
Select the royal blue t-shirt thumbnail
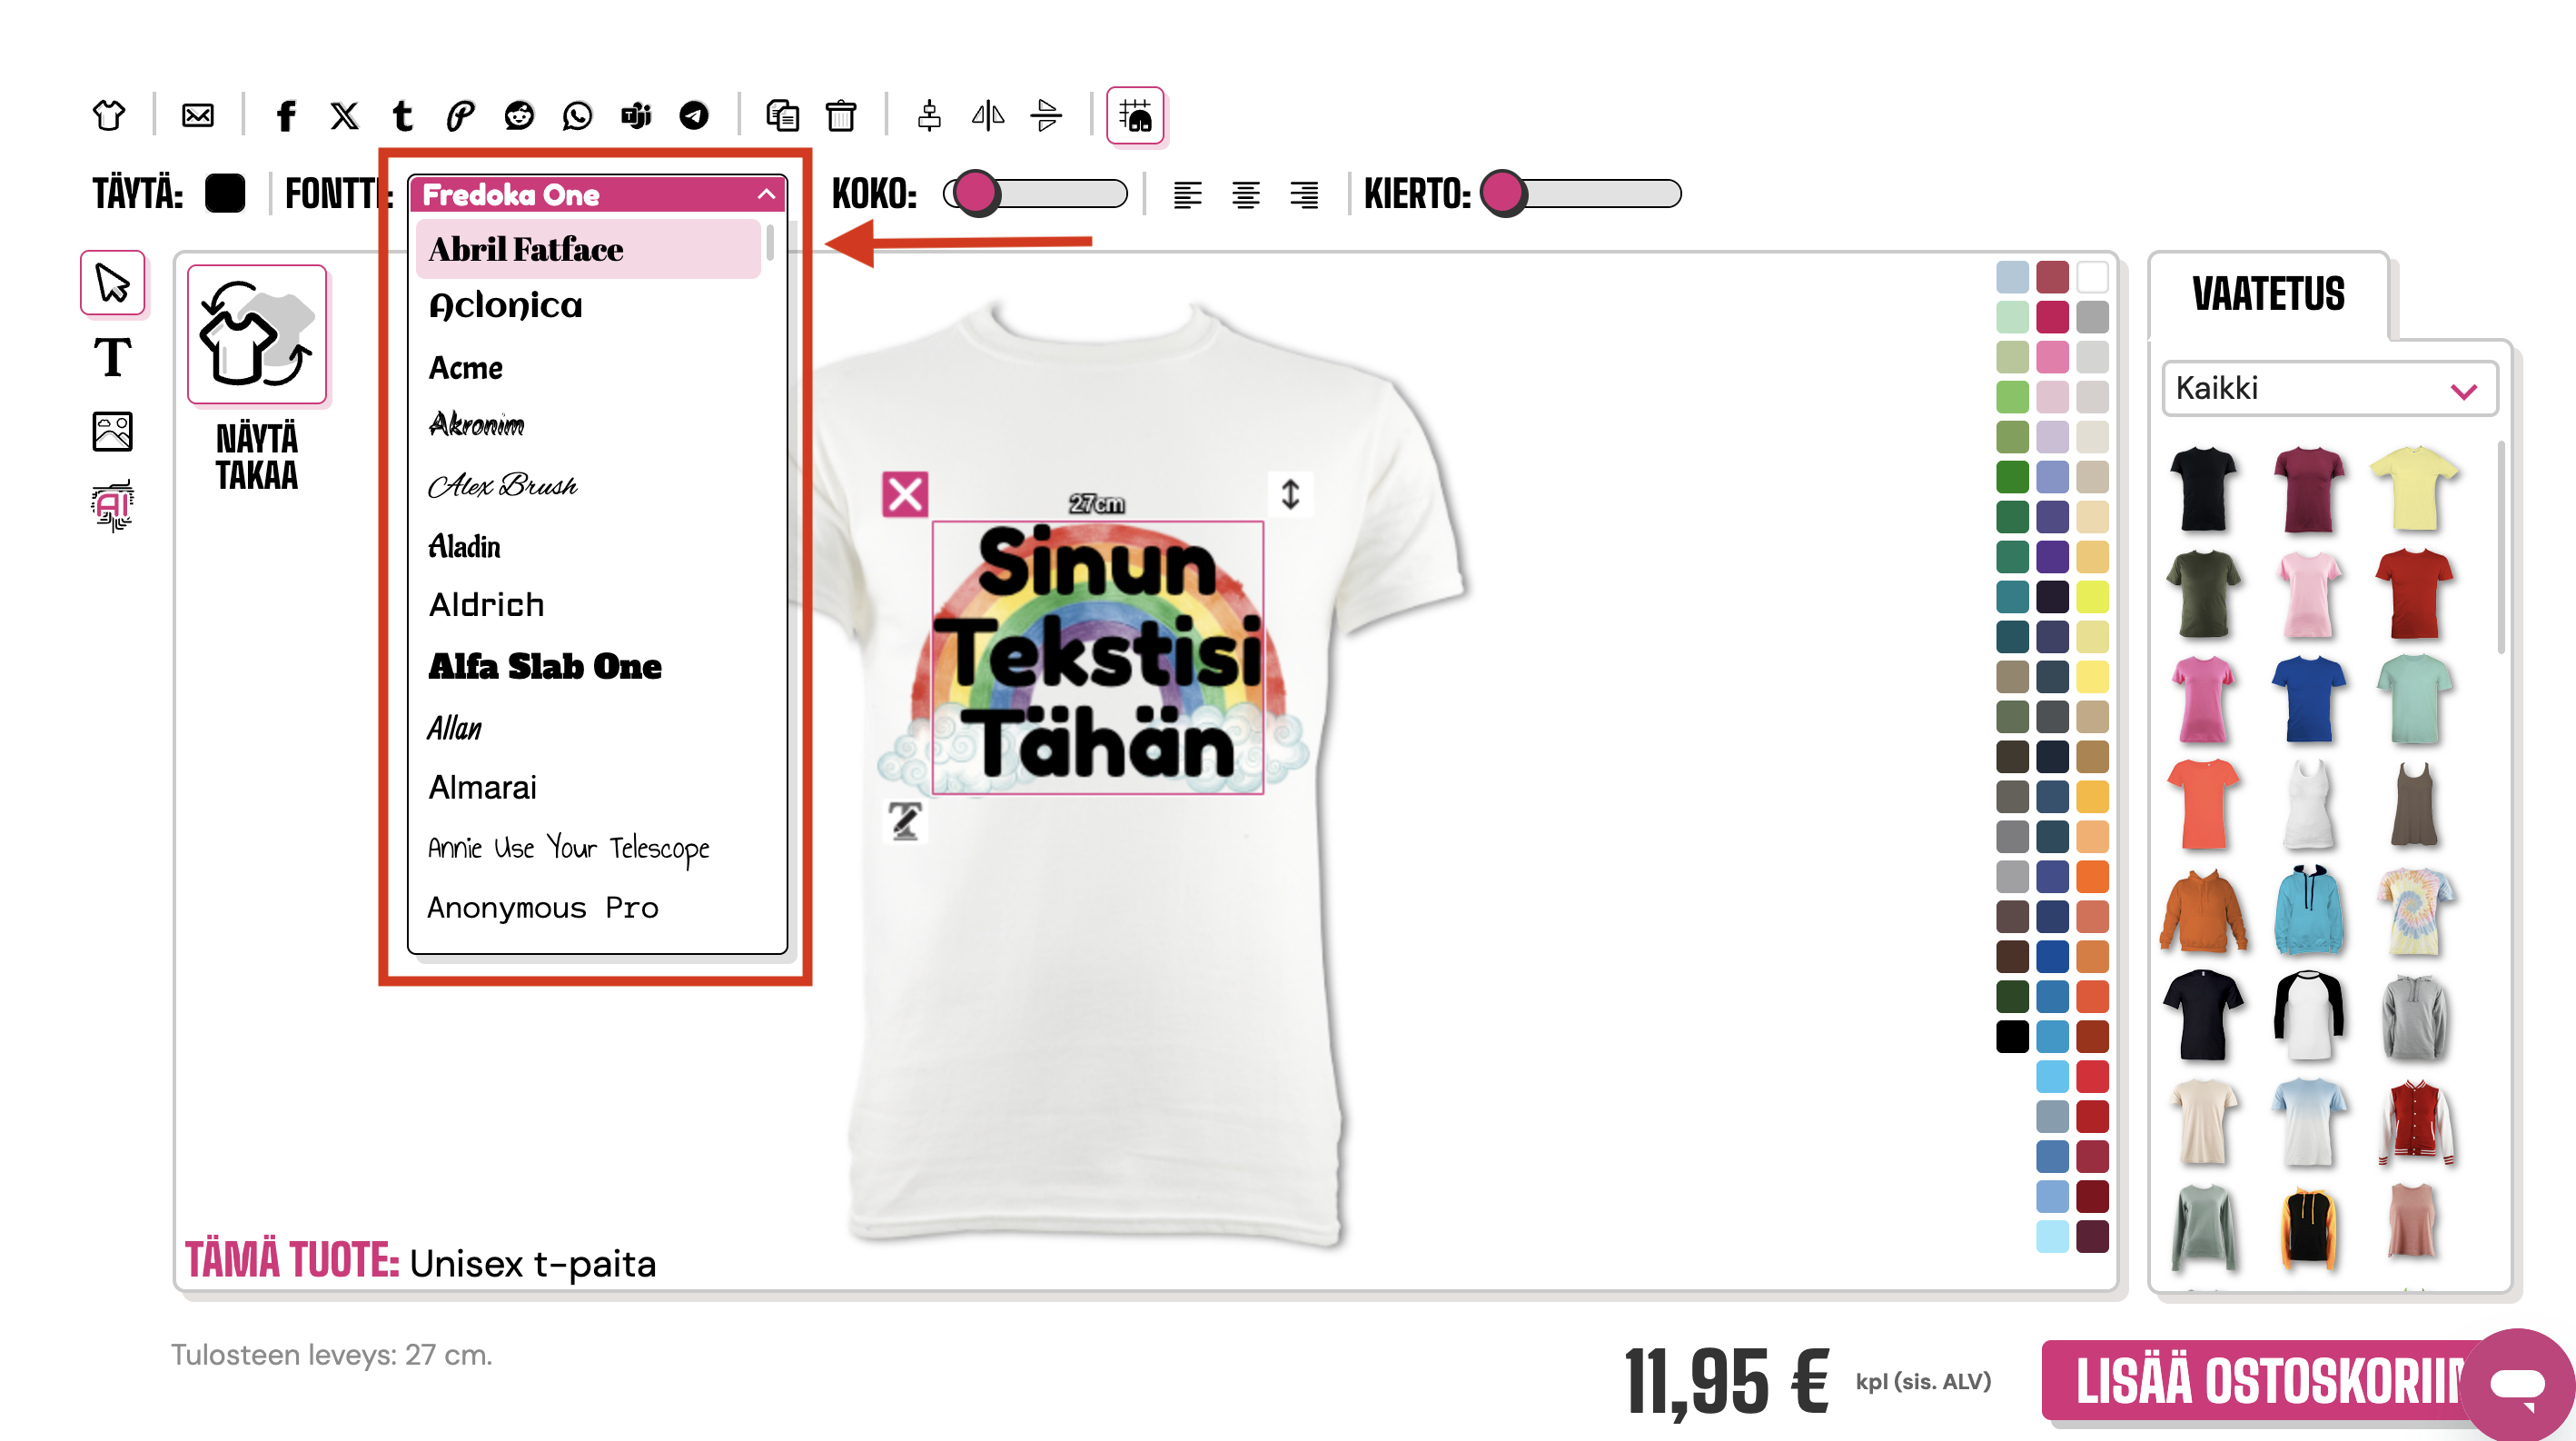click(x=2308, y=698)
